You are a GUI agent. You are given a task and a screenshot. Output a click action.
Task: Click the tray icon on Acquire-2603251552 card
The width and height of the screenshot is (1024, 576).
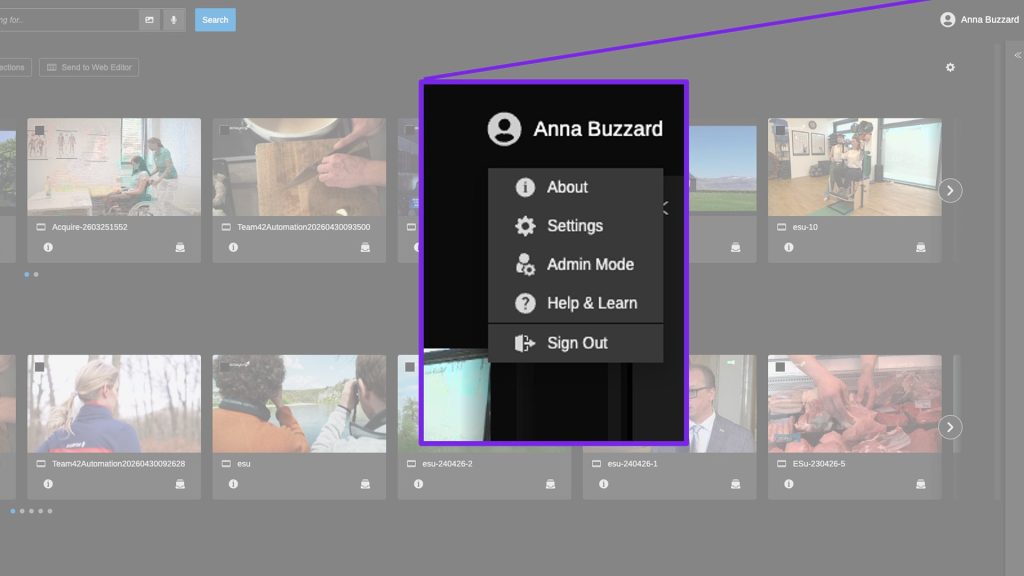(x=180, y=248)
